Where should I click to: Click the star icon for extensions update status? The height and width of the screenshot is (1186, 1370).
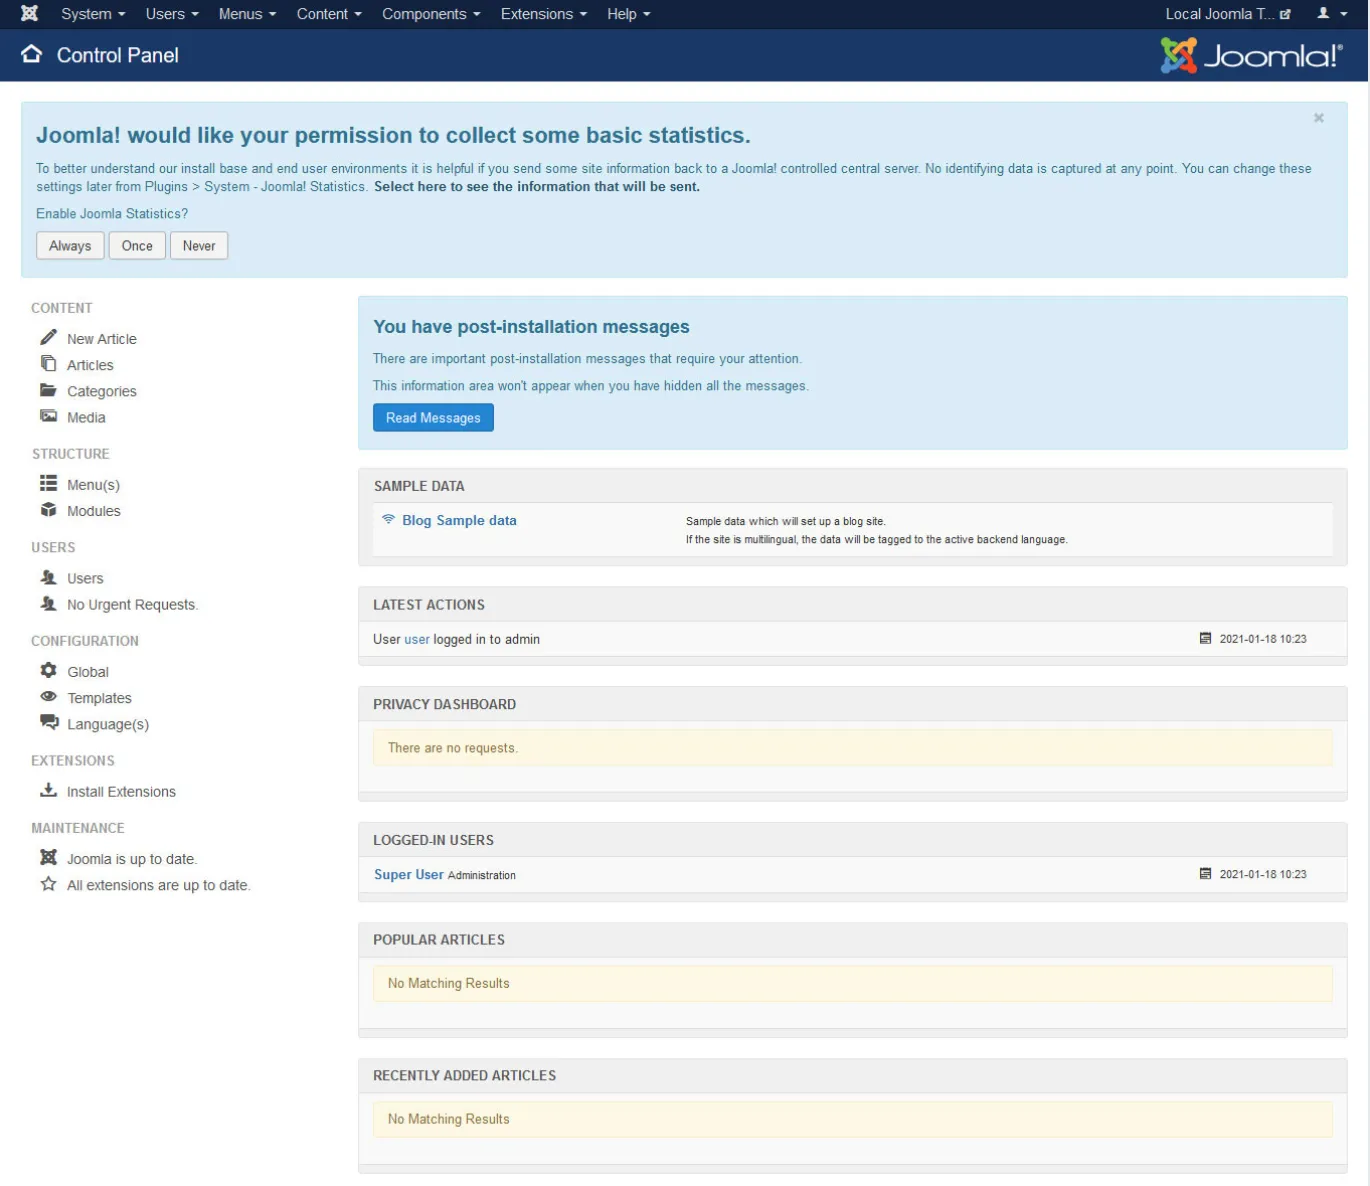click(48, 884)
